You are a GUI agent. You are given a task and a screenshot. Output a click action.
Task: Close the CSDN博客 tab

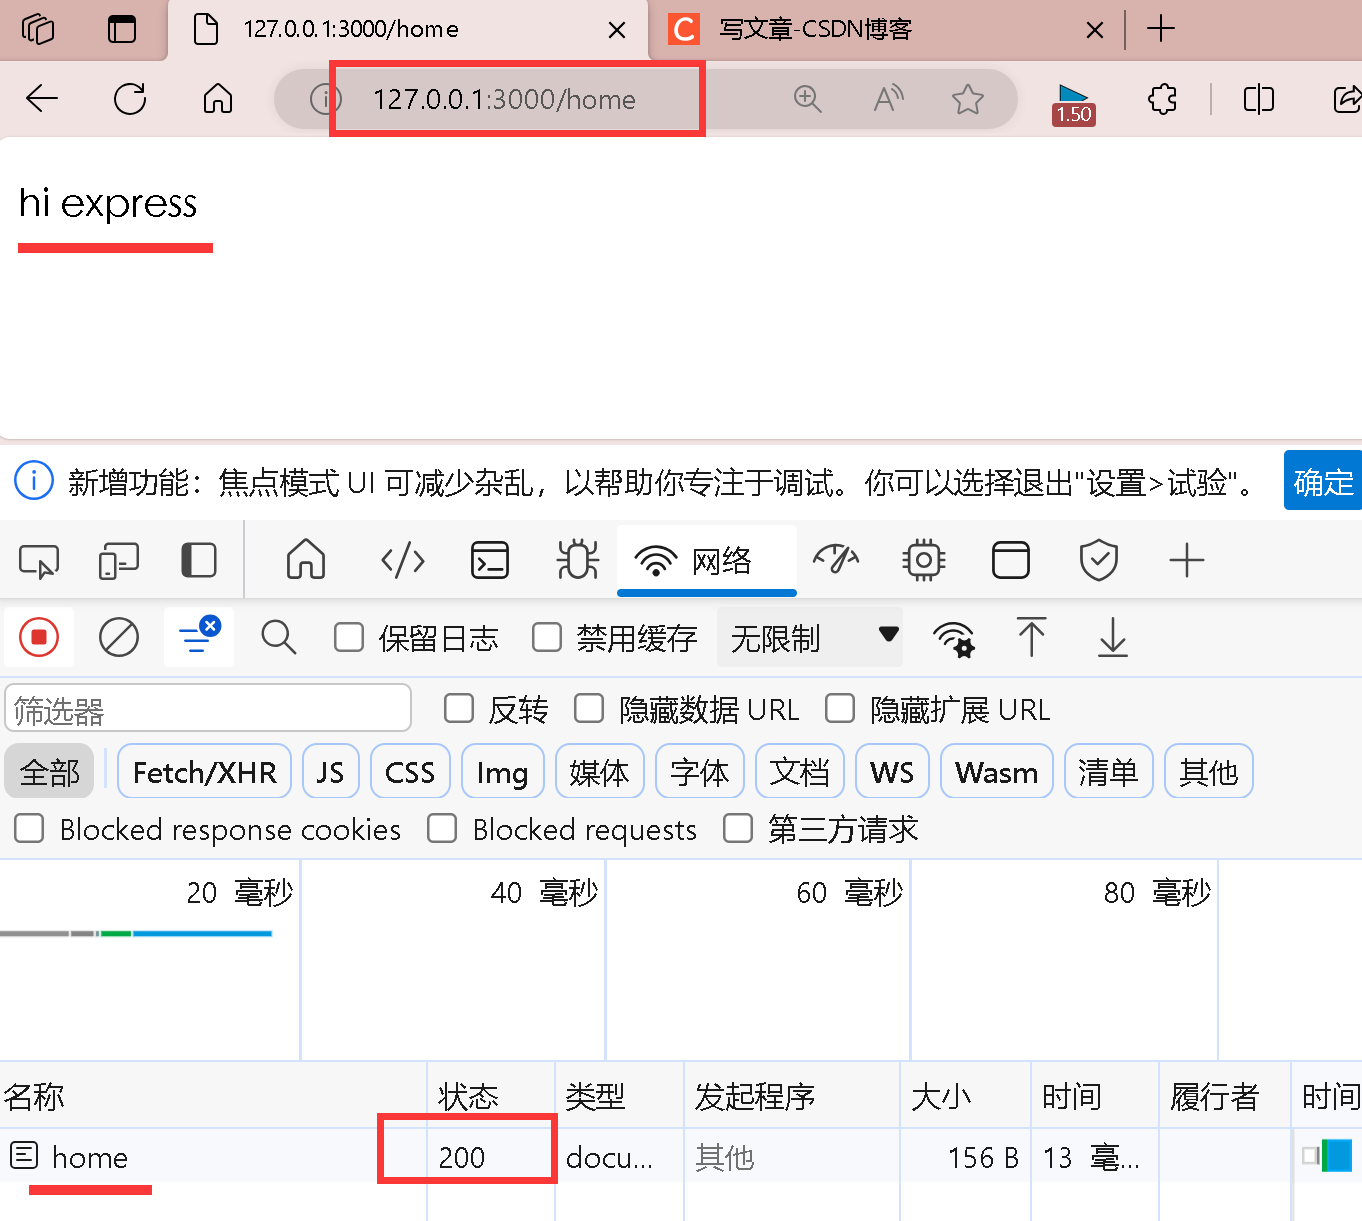pos(1095,30)
